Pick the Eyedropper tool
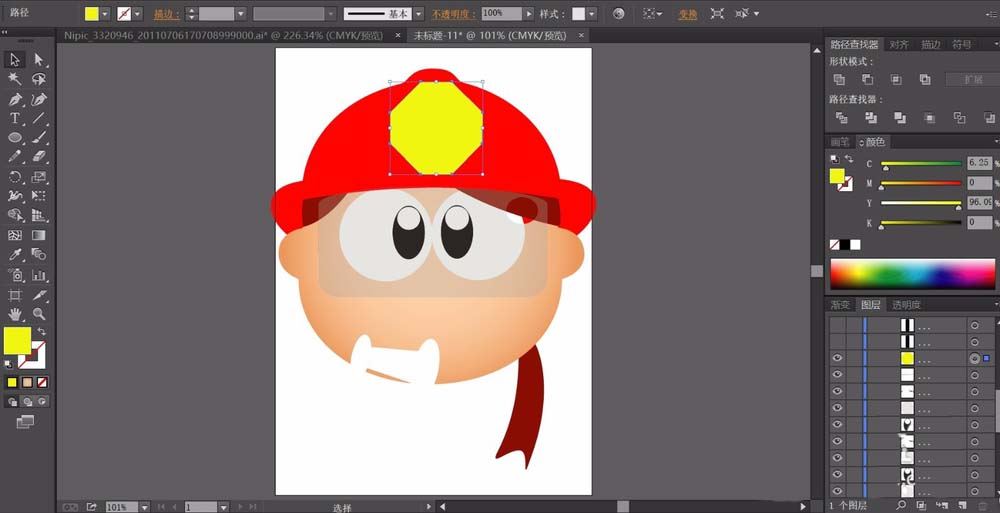The image size is (1000, 513). 15,255
